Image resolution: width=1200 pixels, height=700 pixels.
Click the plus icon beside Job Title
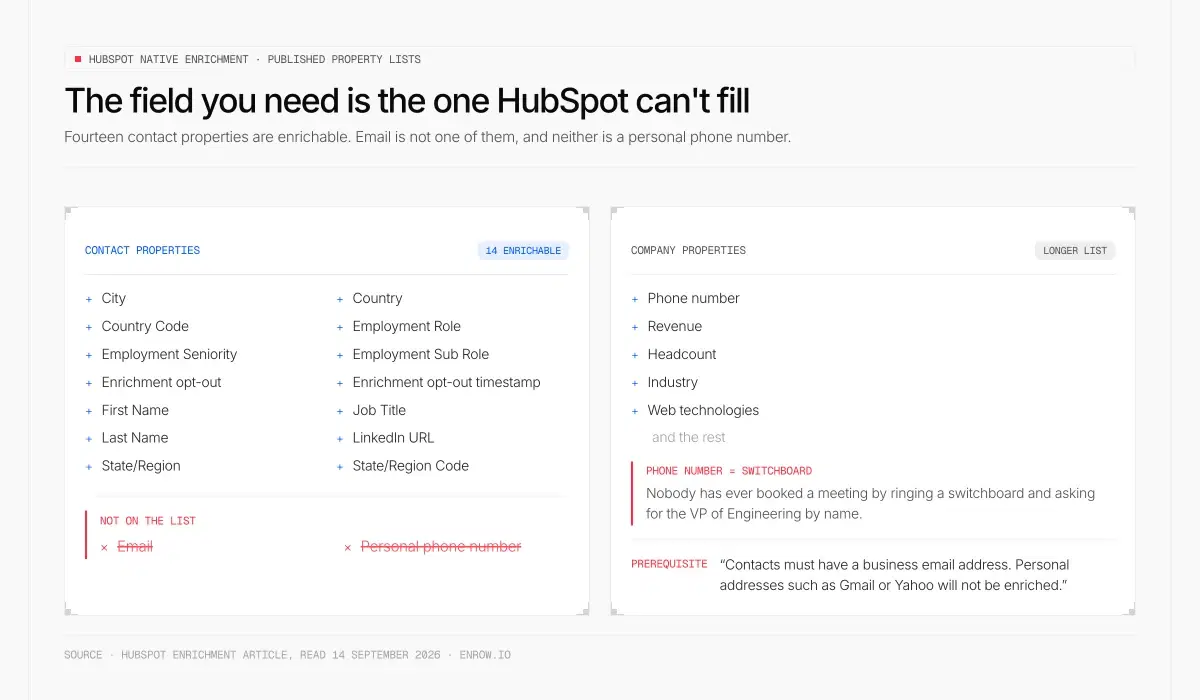tap(340, 411)
